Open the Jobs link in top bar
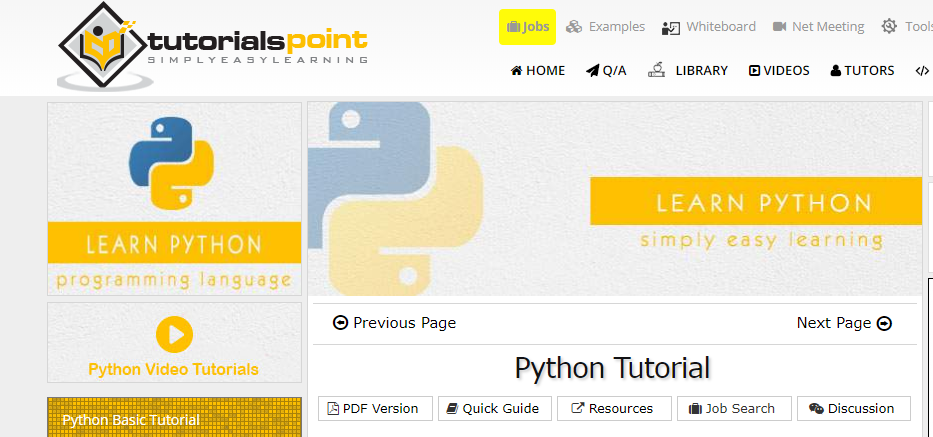933x437 pixels. [527, 27]
